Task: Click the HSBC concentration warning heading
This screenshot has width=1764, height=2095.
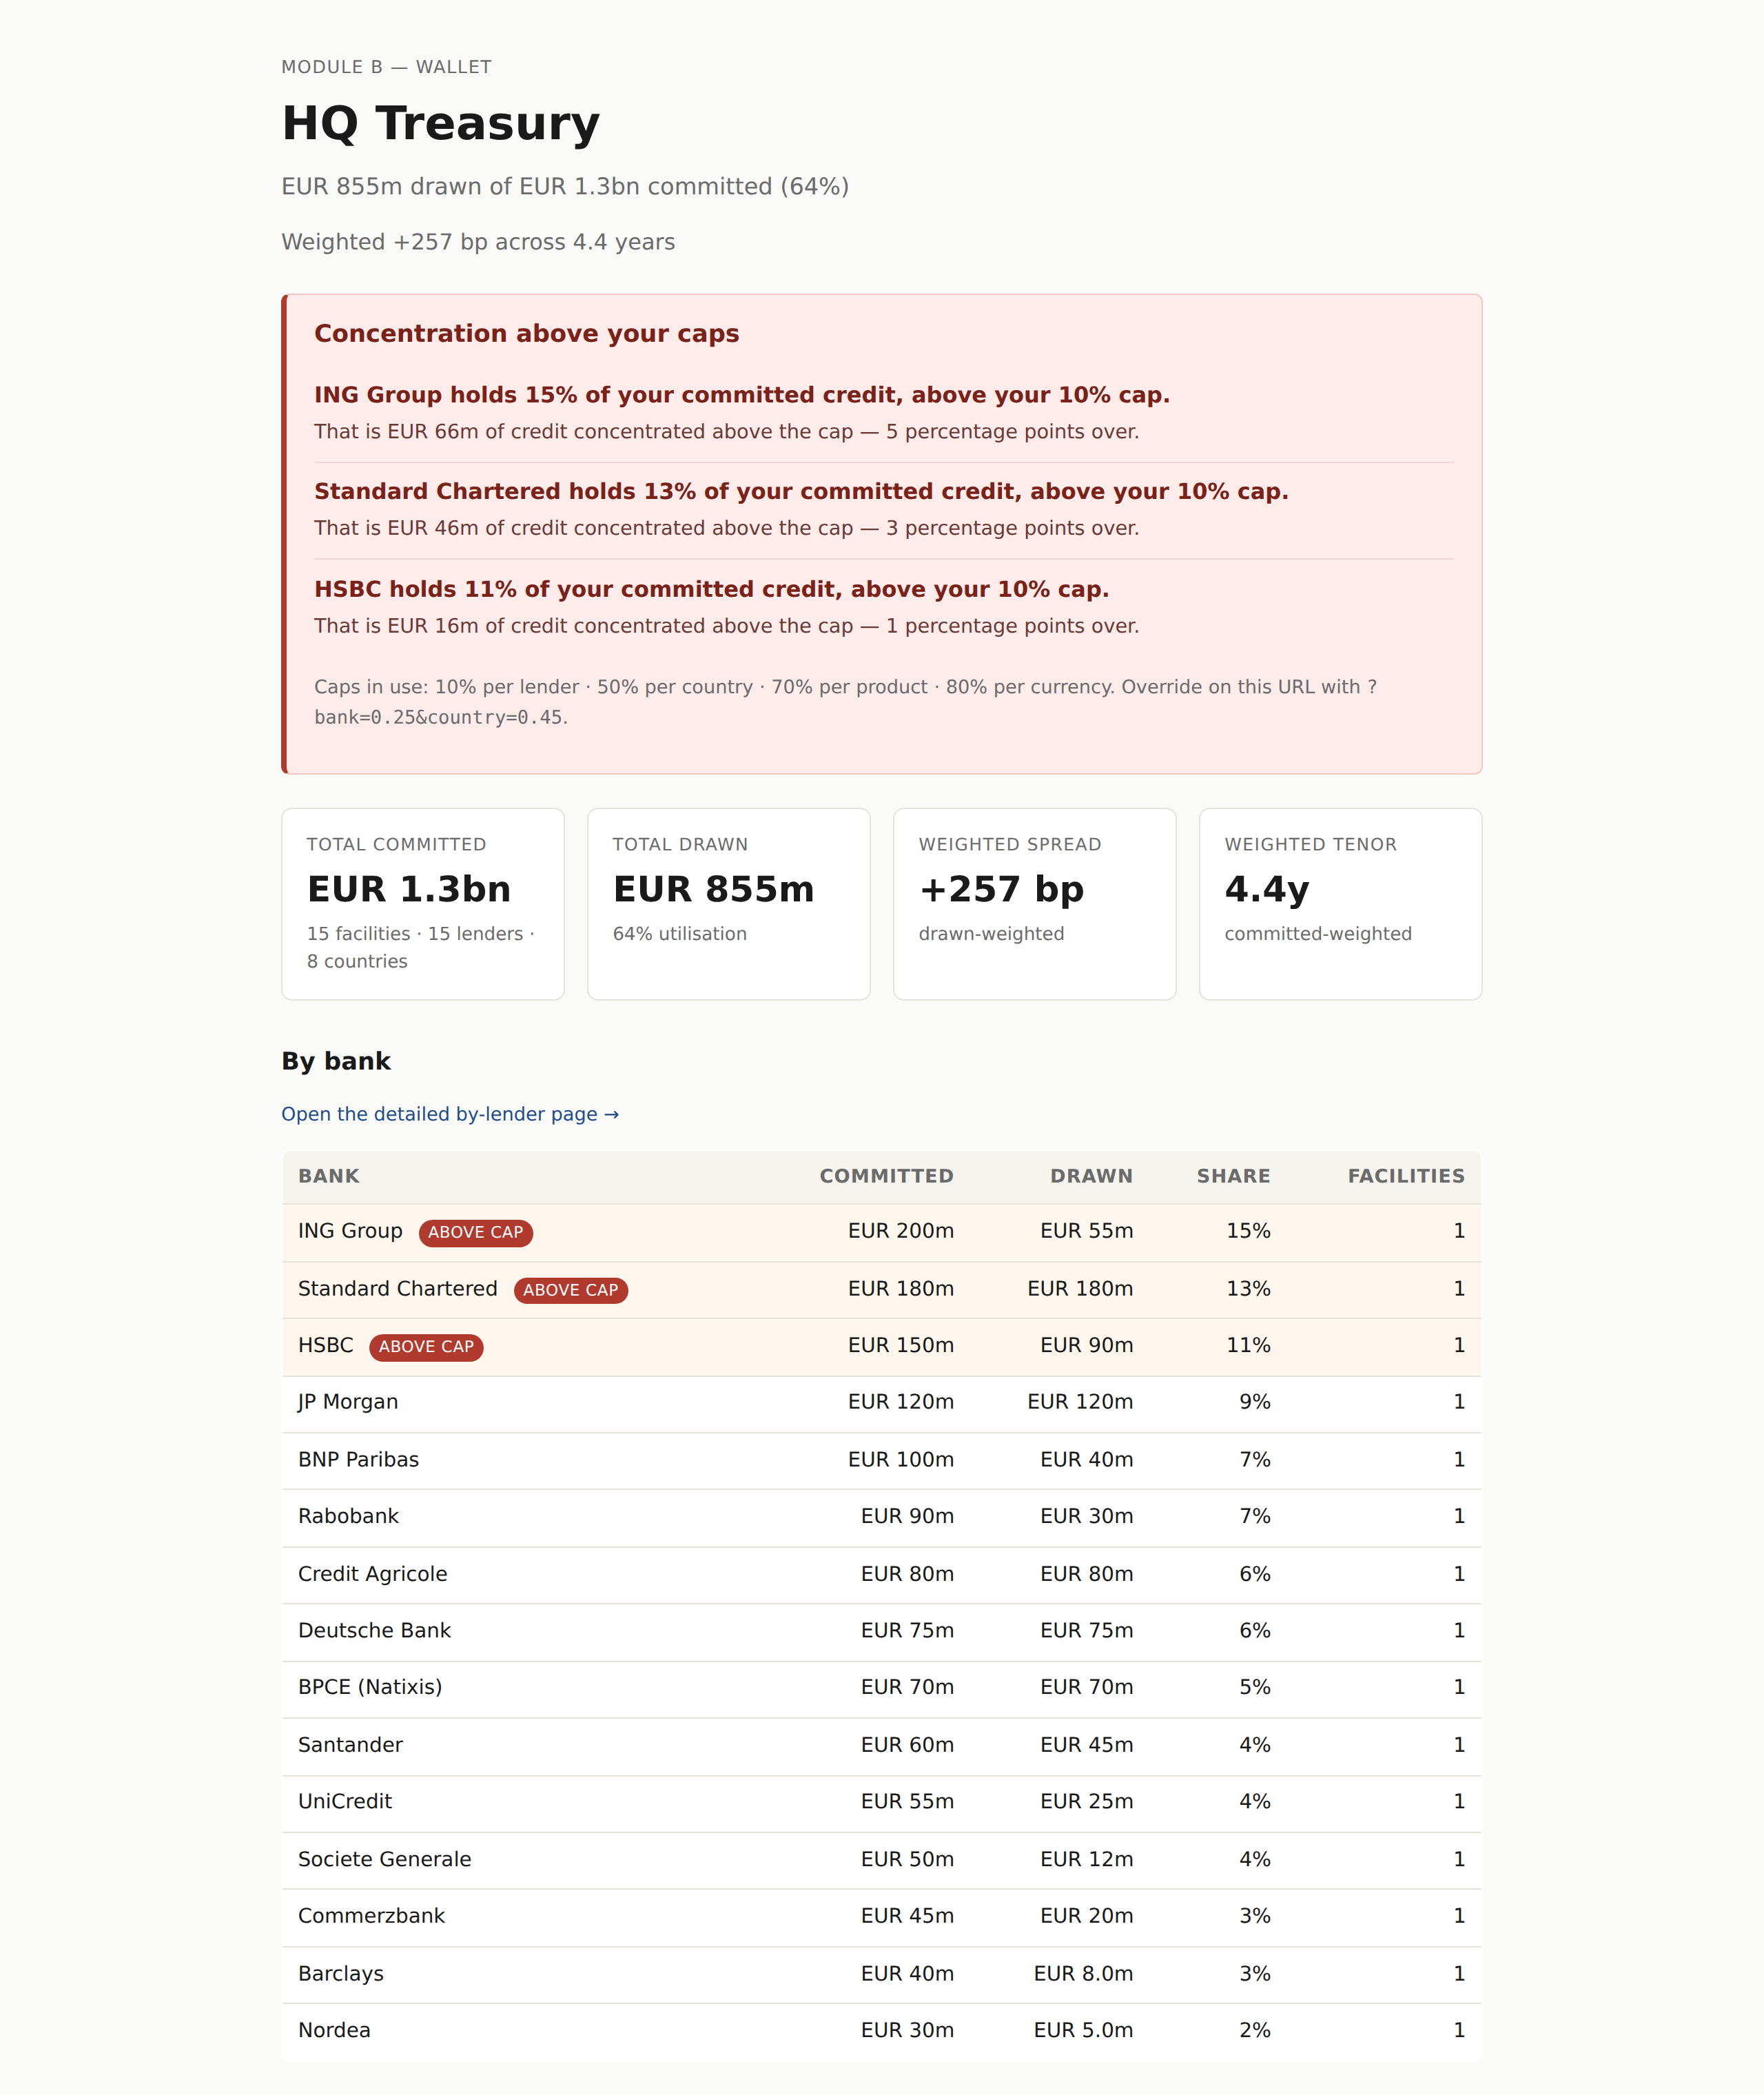Action: tap(711, 589)
